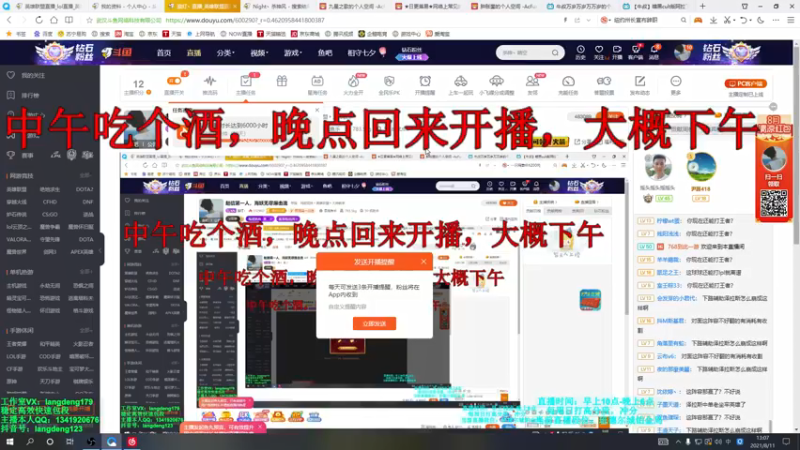Select DOTA2 category in sidebar
800x450 pixels.
[x=85, y=189]
